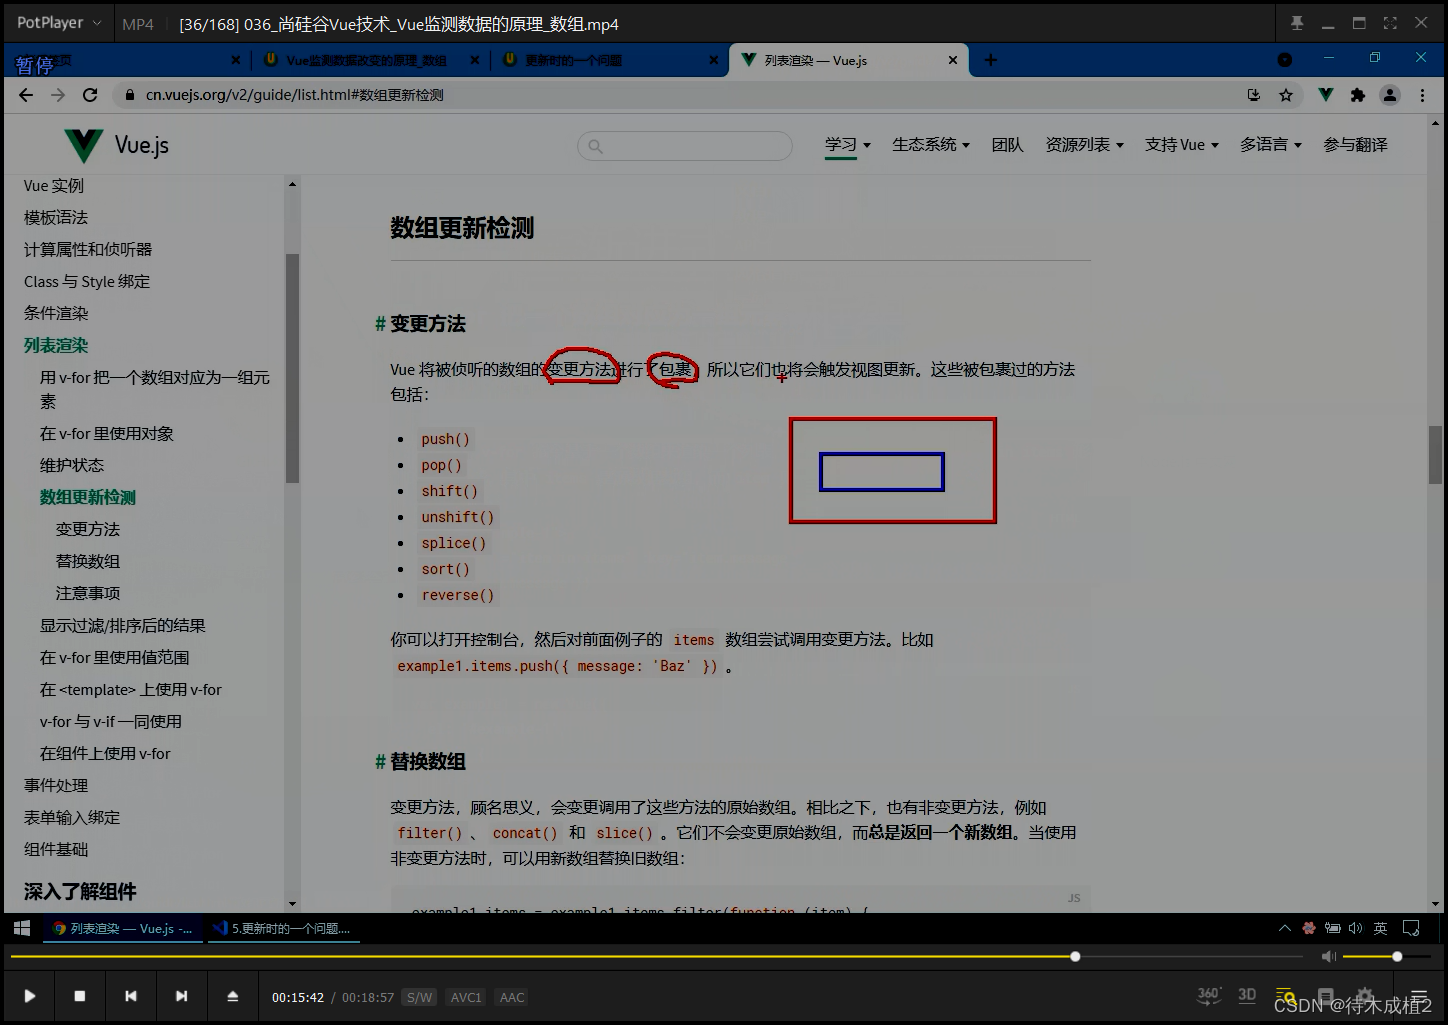Open the browser extensions puzzle icon

tap(1357, 95)
